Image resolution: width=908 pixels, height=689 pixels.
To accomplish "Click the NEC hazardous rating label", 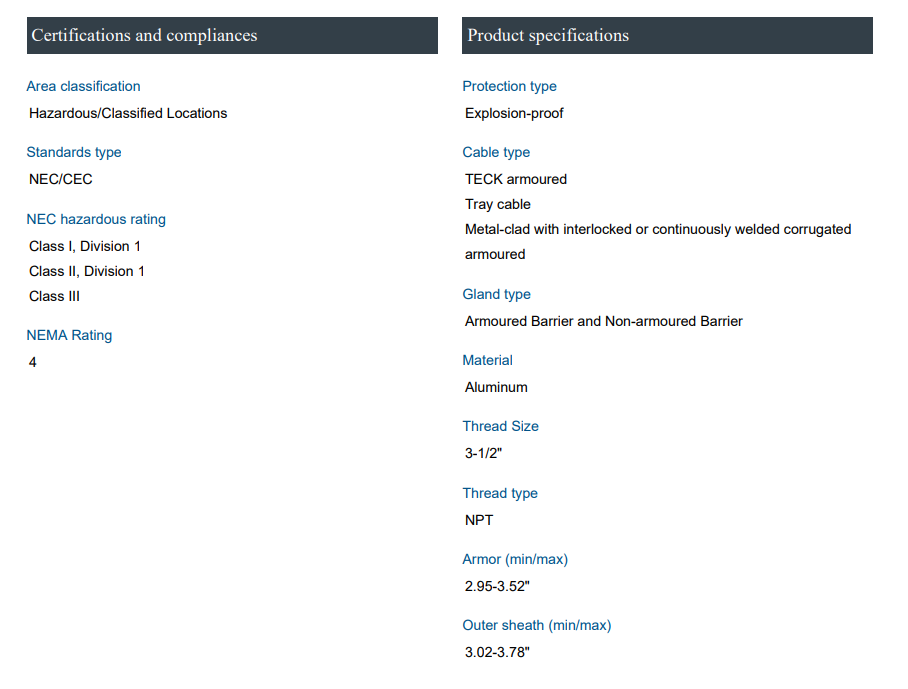I will pos(96,219).
